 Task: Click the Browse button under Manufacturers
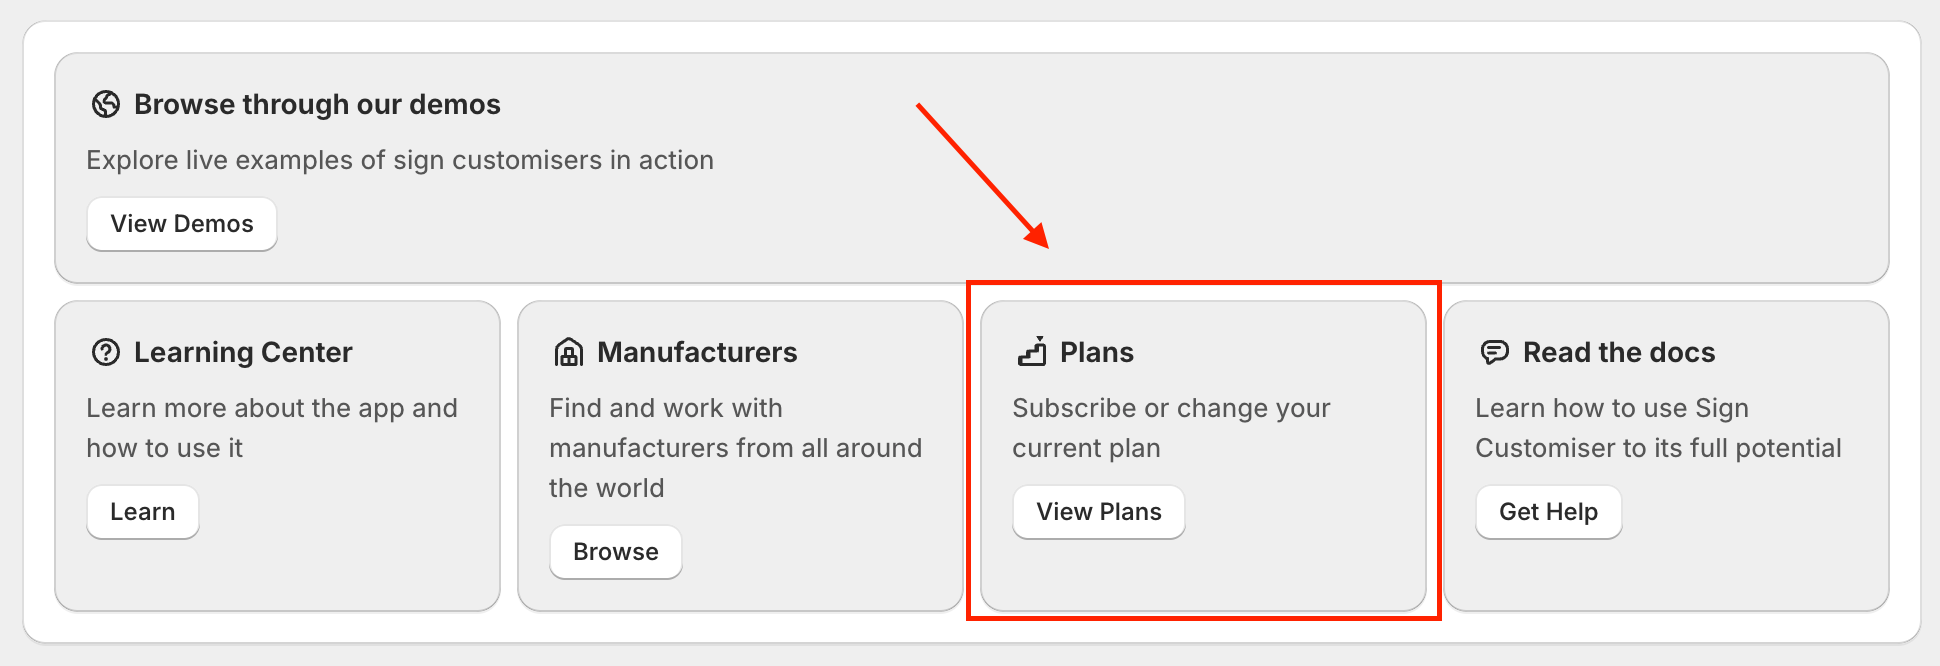pos(616,552)
